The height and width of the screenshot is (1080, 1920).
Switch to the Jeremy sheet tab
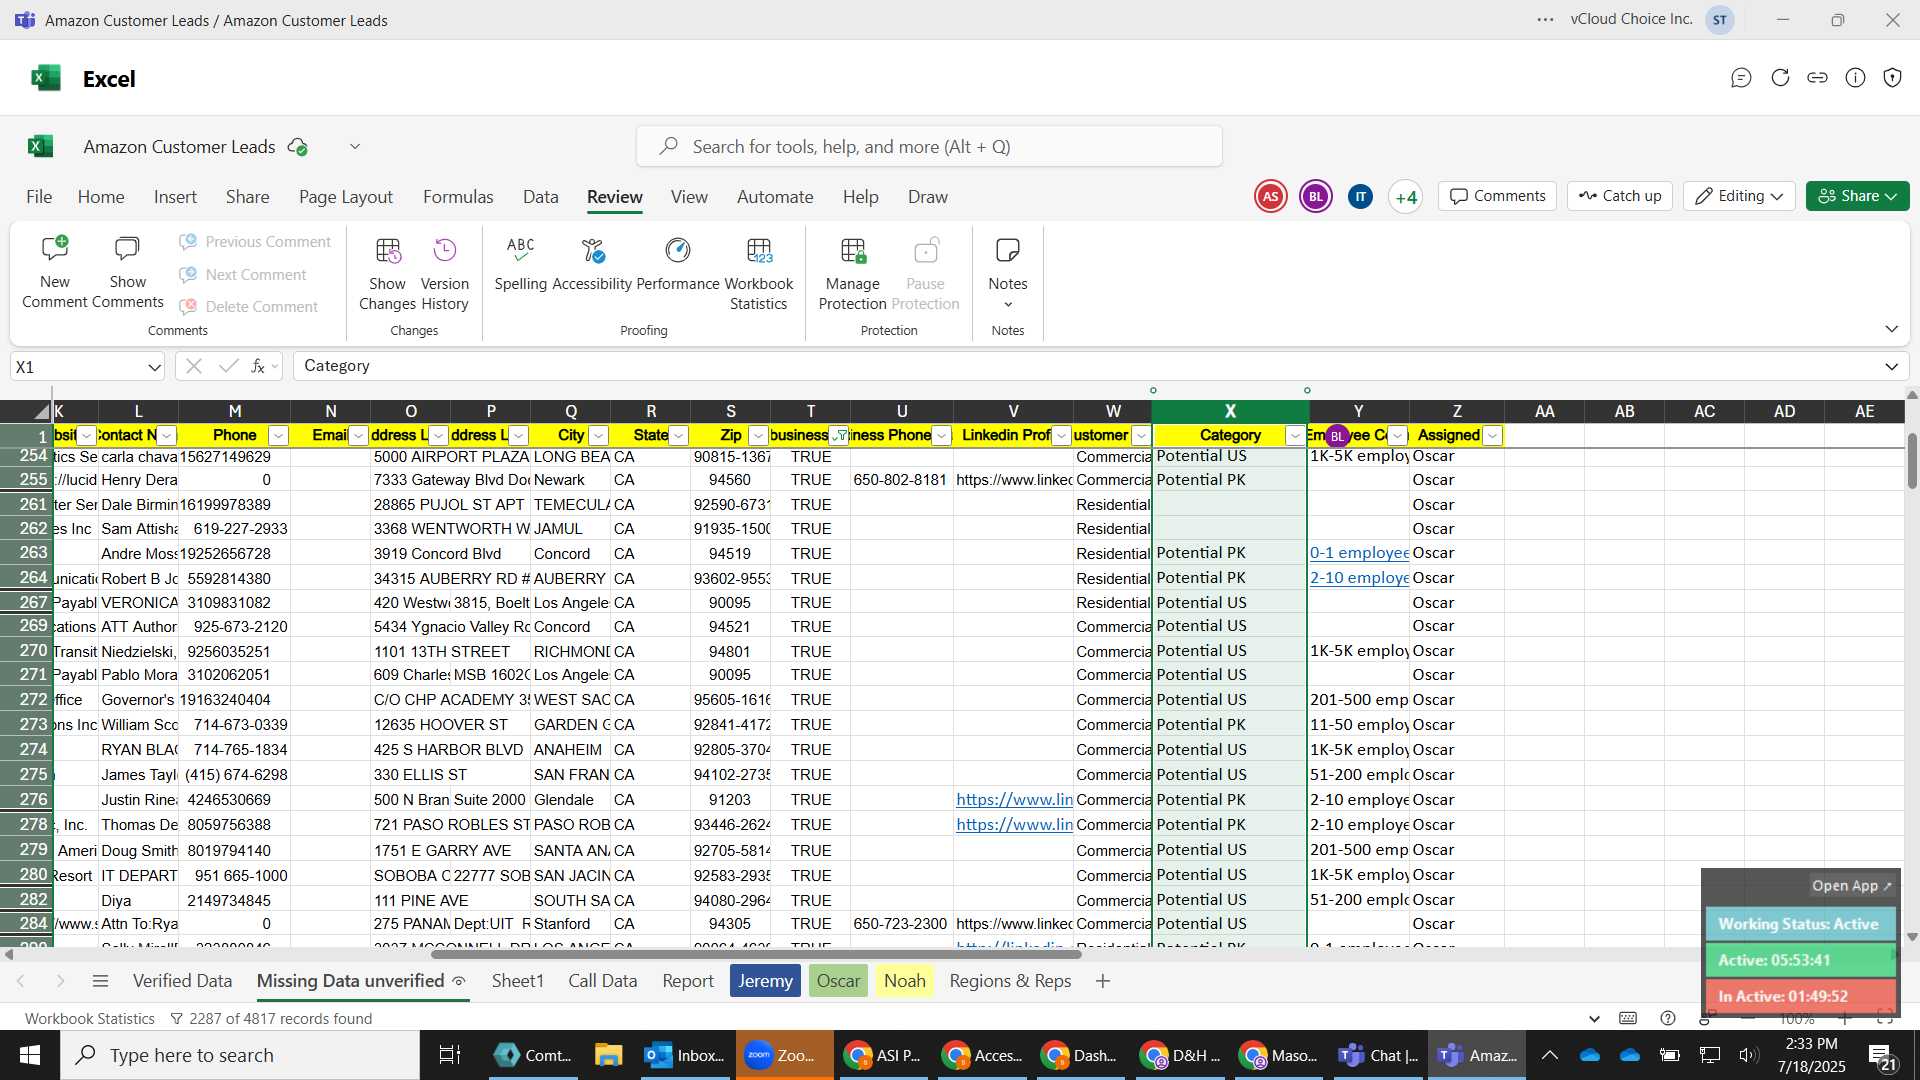point(765,981)
